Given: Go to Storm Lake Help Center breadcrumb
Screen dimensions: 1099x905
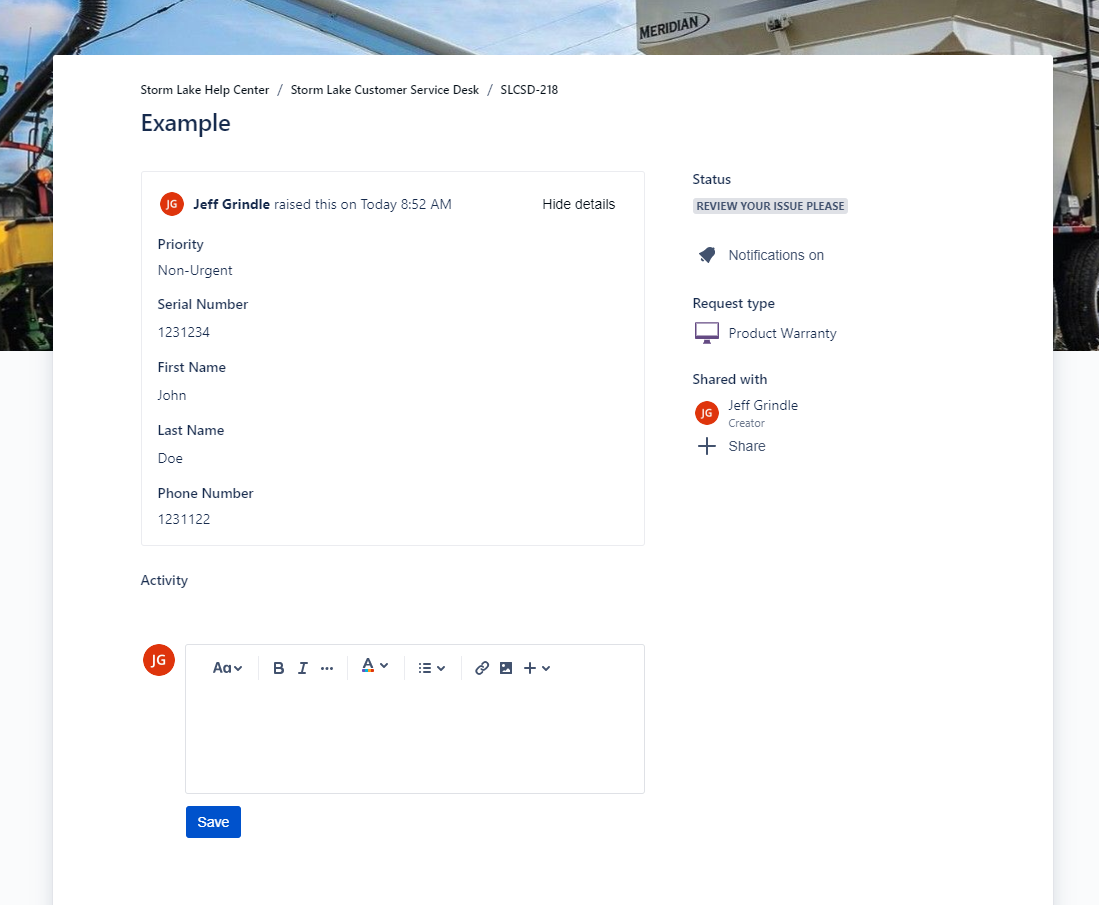Looking at the screenshot, I should pos(205,90).
